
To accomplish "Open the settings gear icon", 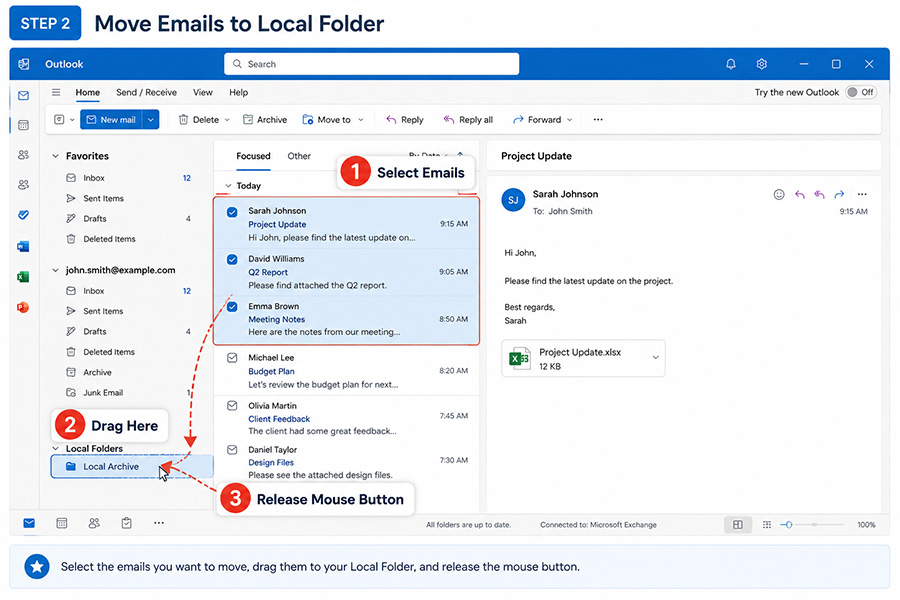I will [762, 64].
